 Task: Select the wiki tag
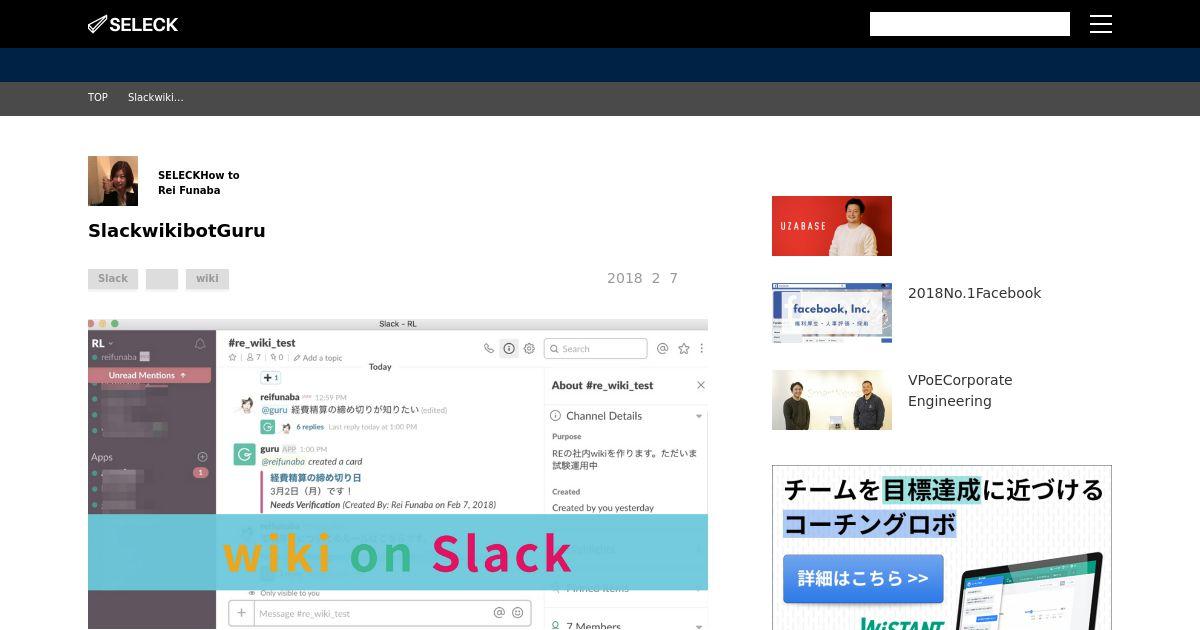coord(207,279)
